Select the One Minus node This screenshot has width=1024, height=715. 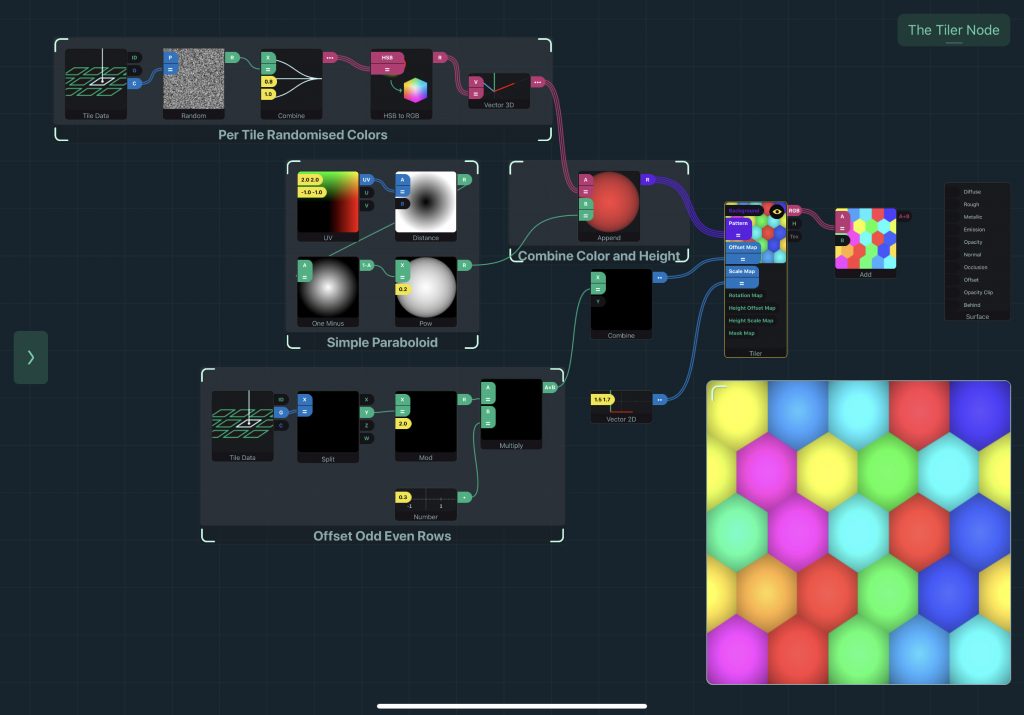(328, 292)
